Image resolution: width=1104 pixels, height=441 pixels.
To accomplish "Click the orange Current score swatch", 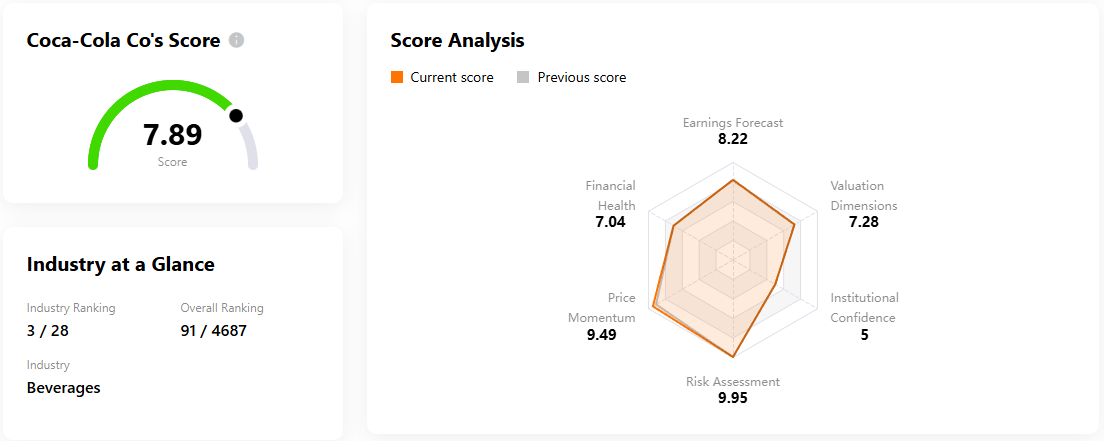I will point(397,78).
